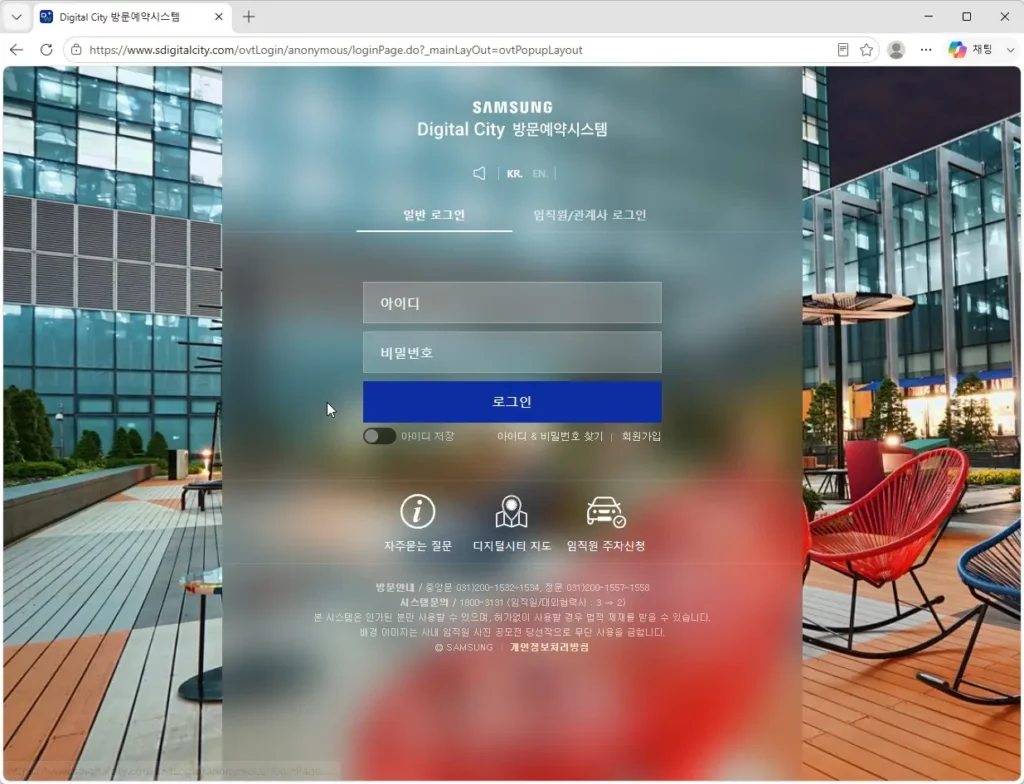The width and height of the screenshot is (1024, 784).
Task: Expand the tab list chevron
Action: click(x=17, y=17)
